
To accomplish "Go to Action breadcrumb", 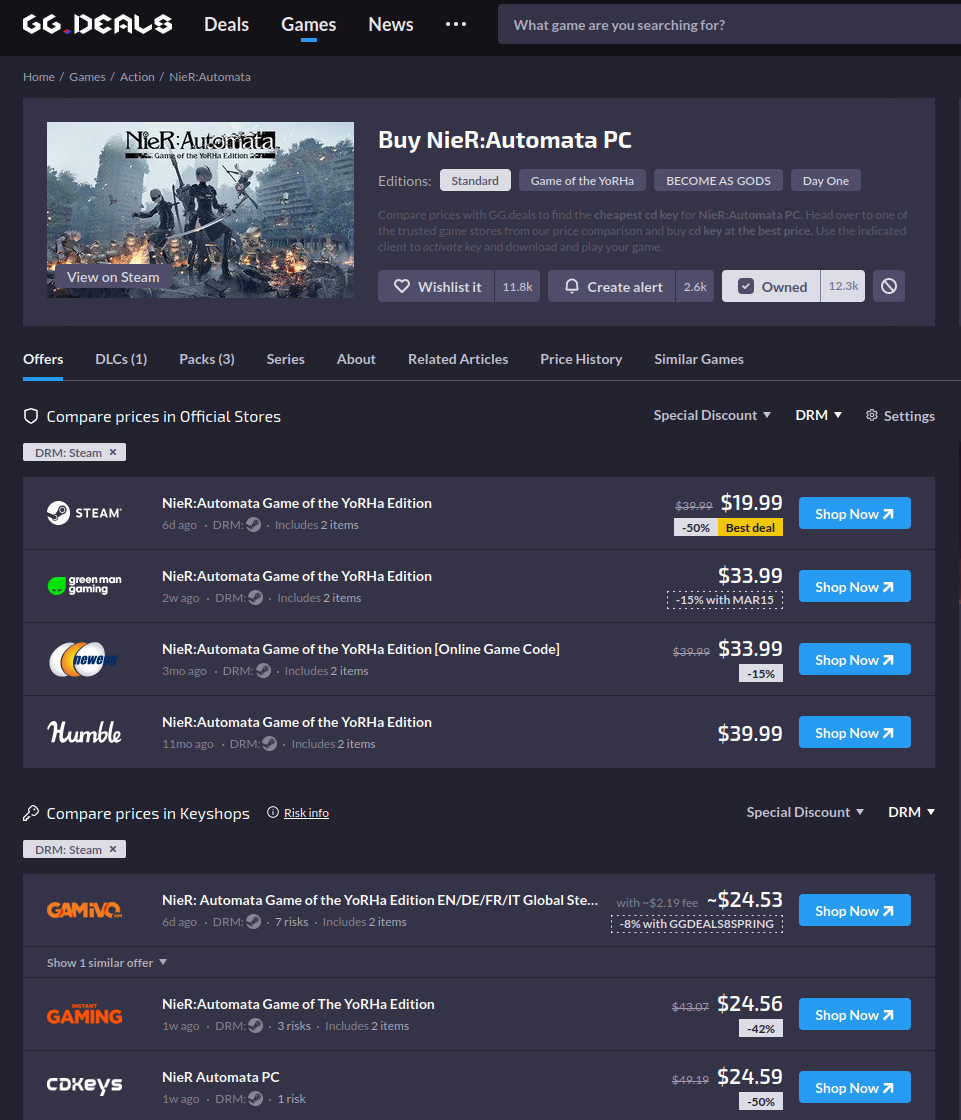I will [x=137, y=76].
